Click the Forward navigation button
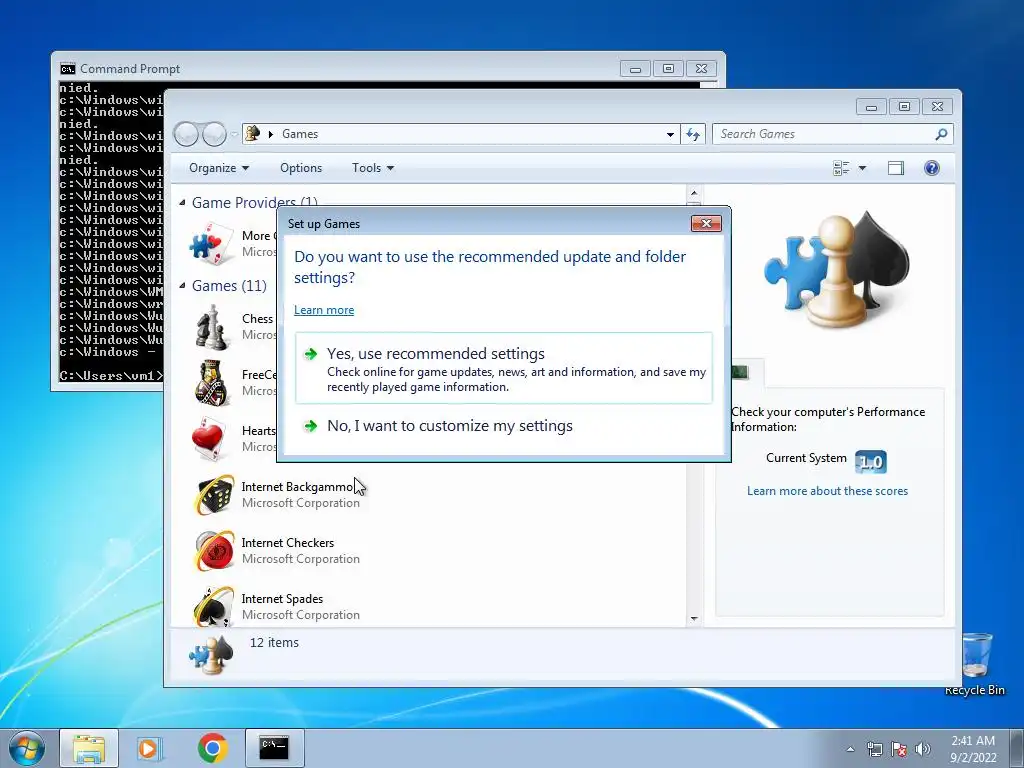1024x768 pixels. 214,134
